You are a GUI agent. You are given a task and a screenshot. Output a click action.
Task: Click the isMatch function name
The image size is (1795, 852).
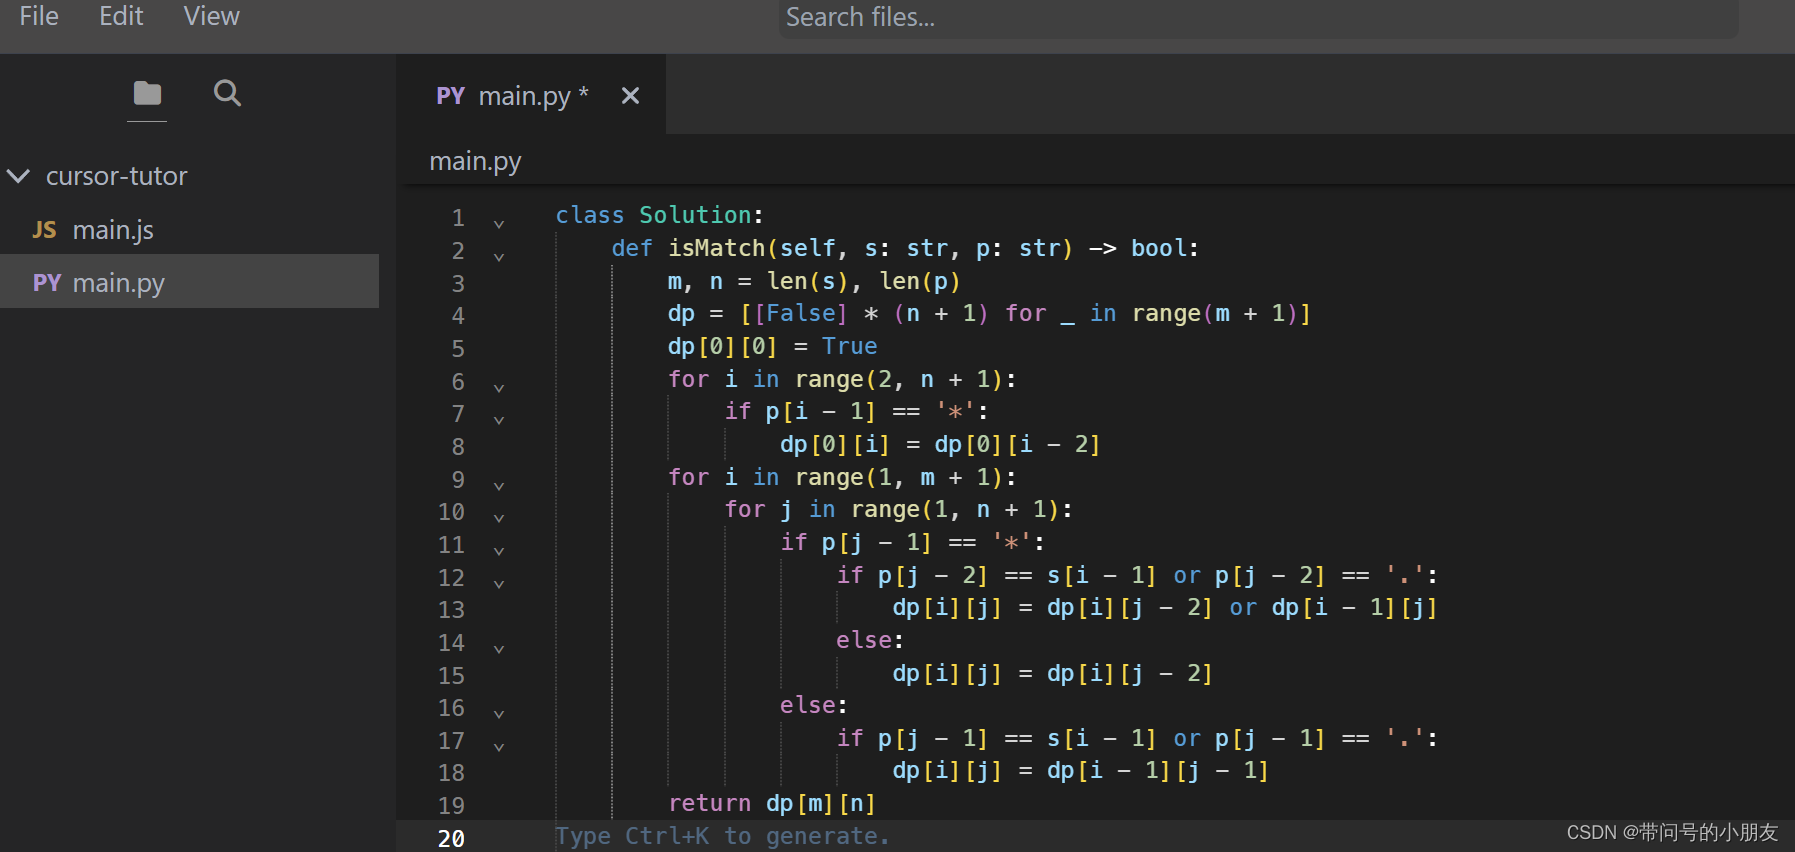click(716, 248)
